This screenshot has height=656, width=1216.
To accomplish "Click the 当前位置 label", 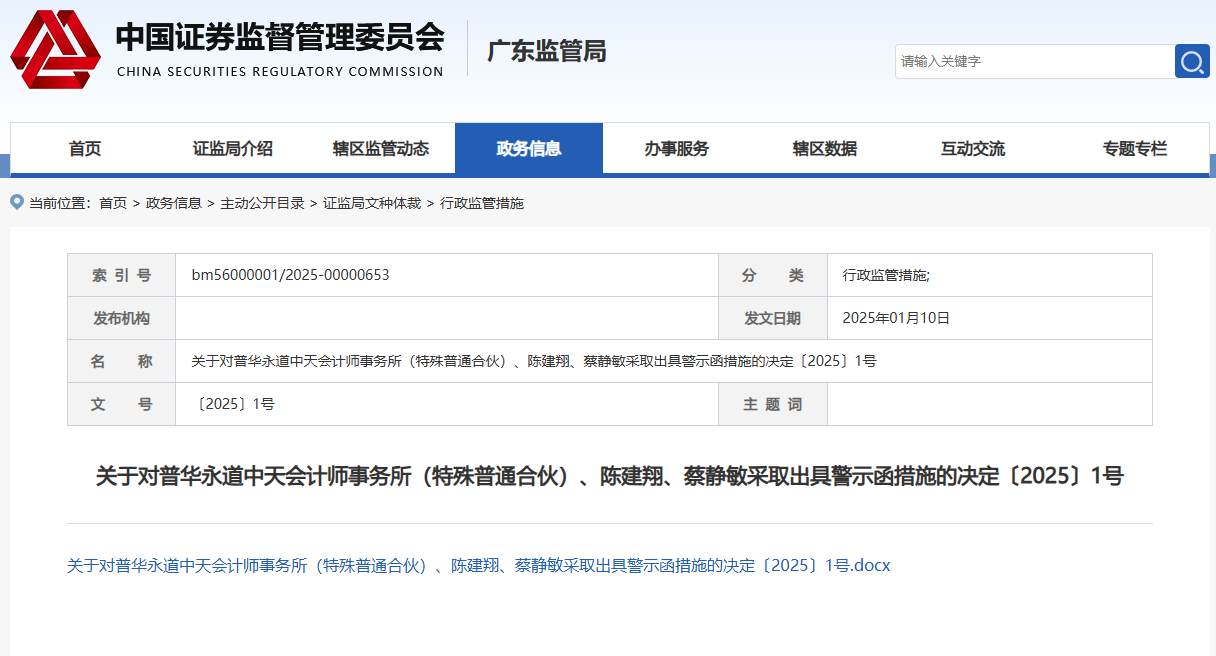I will (x=59, y=203).
